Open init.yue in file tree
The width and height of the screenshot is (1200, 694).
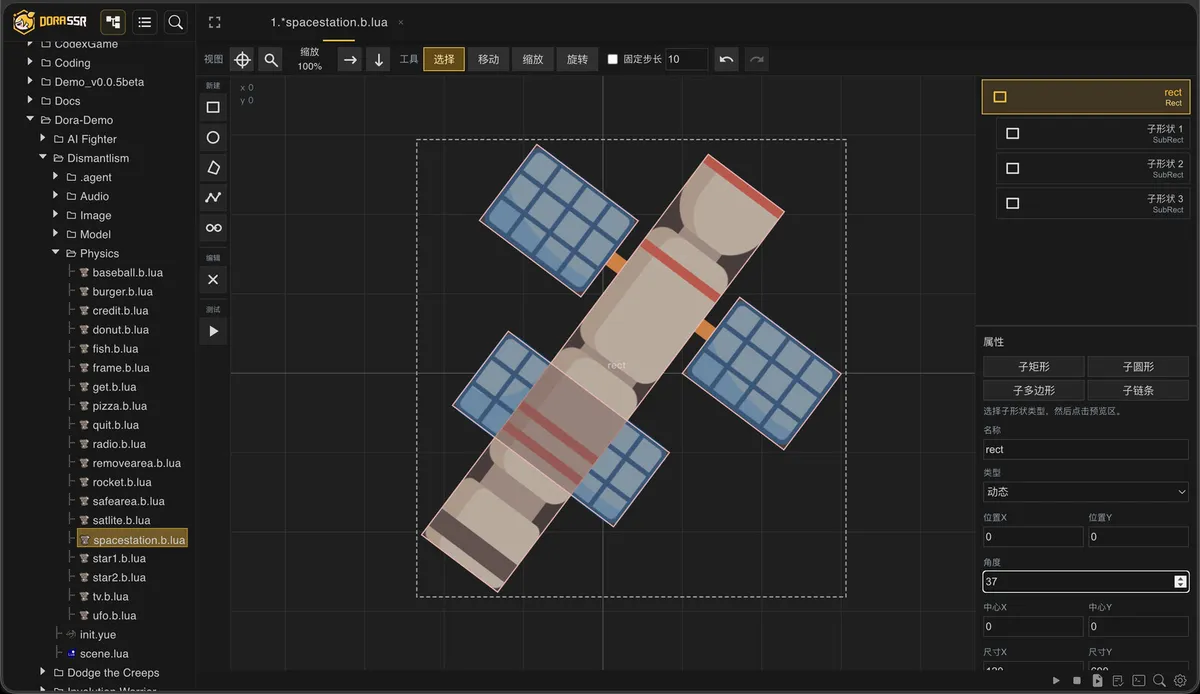click(98, 635)
